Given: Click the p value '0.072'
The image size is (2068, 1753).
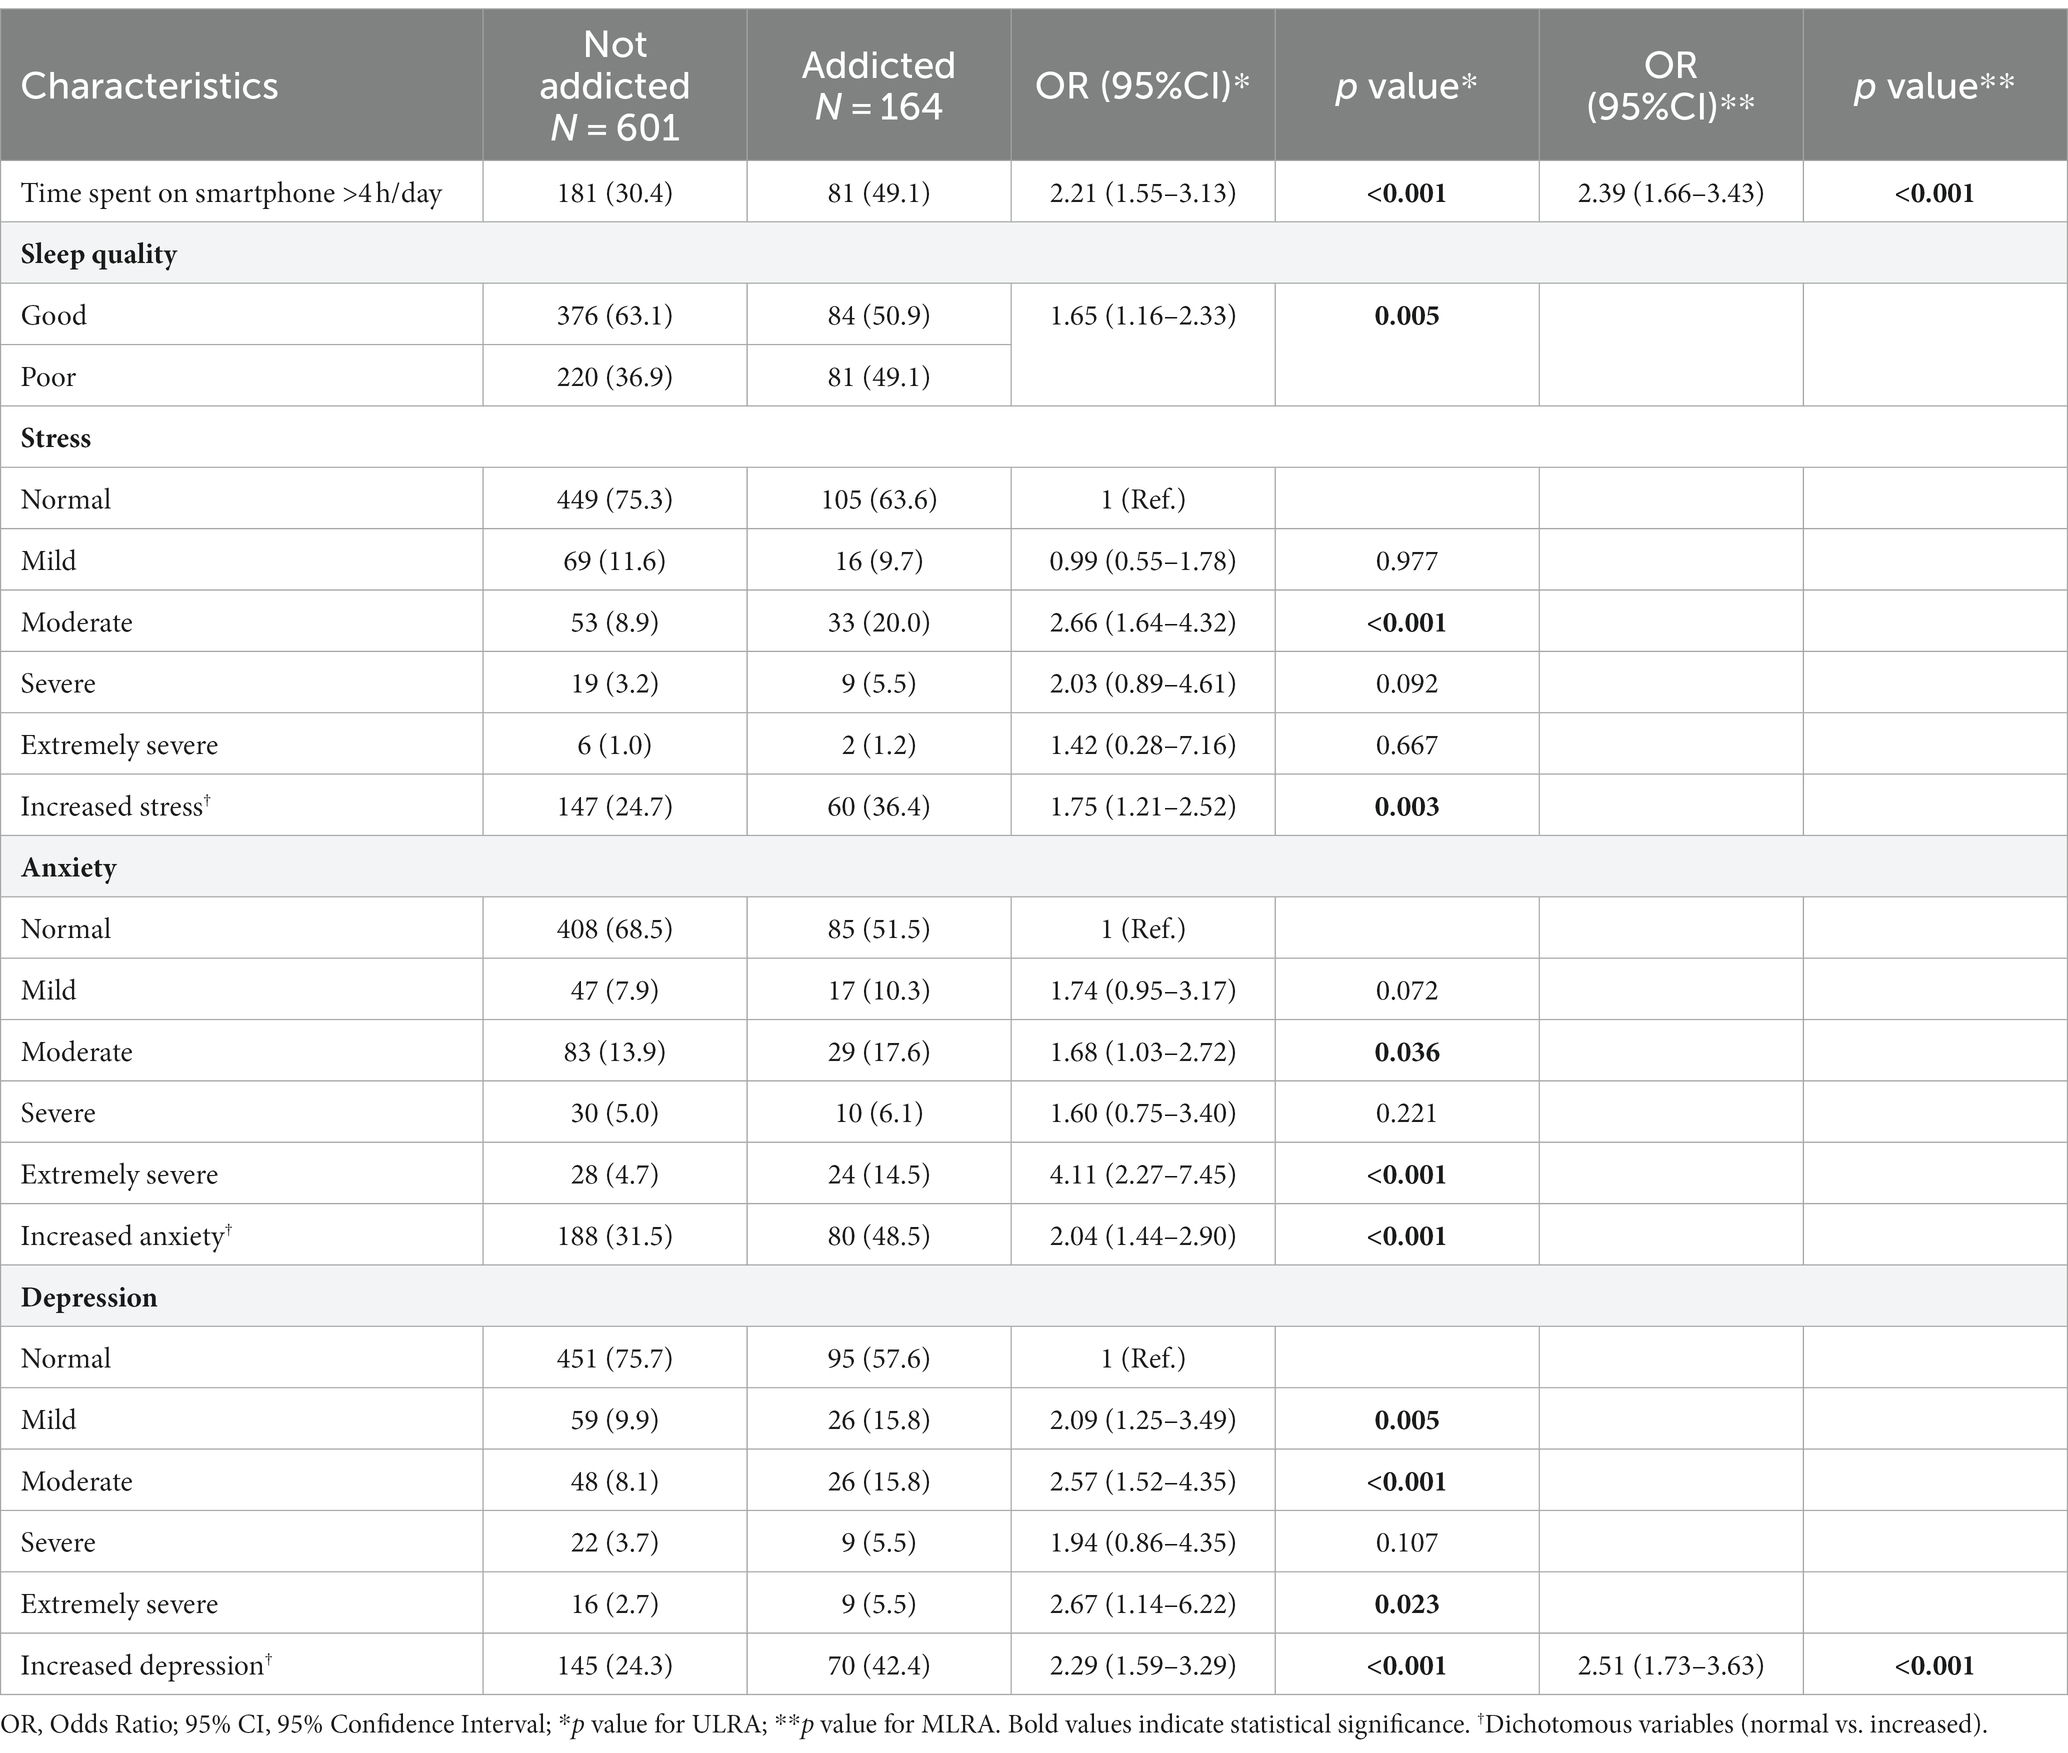Looking at the screenshot, I should coord(1406,991).
